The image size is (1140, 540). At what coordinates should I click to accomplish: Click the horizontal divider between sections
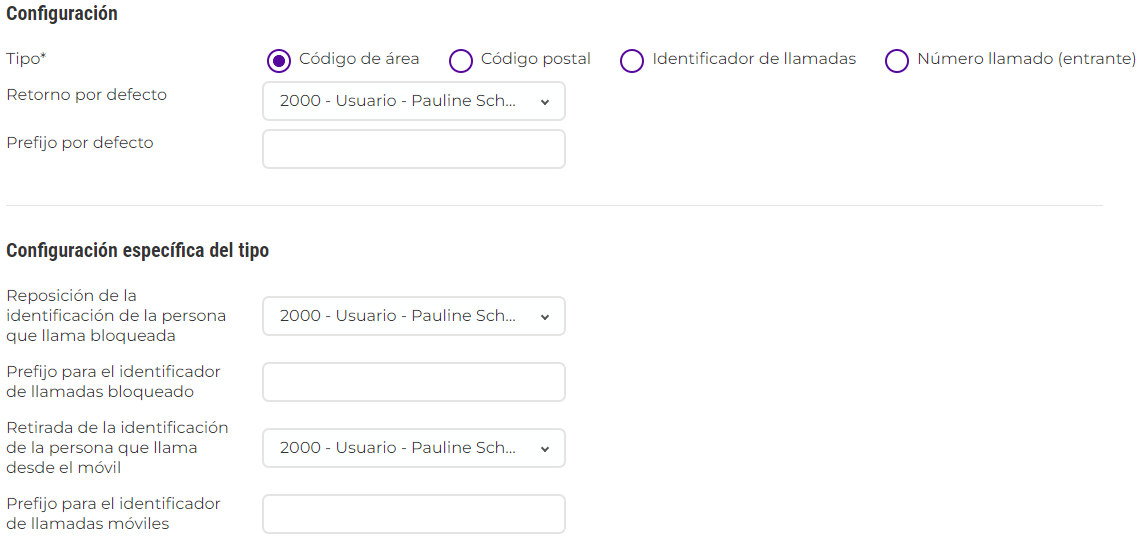554,205
